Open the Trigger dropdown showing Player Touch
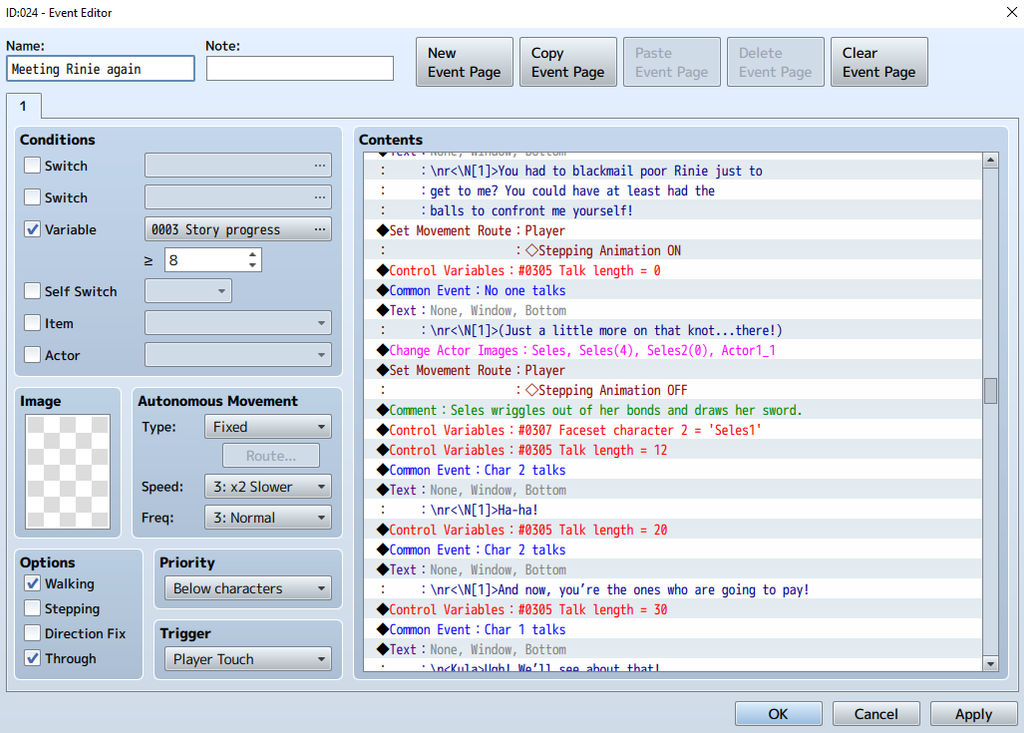The width and height of the screenshot is (1024, 733). [248, 659]
